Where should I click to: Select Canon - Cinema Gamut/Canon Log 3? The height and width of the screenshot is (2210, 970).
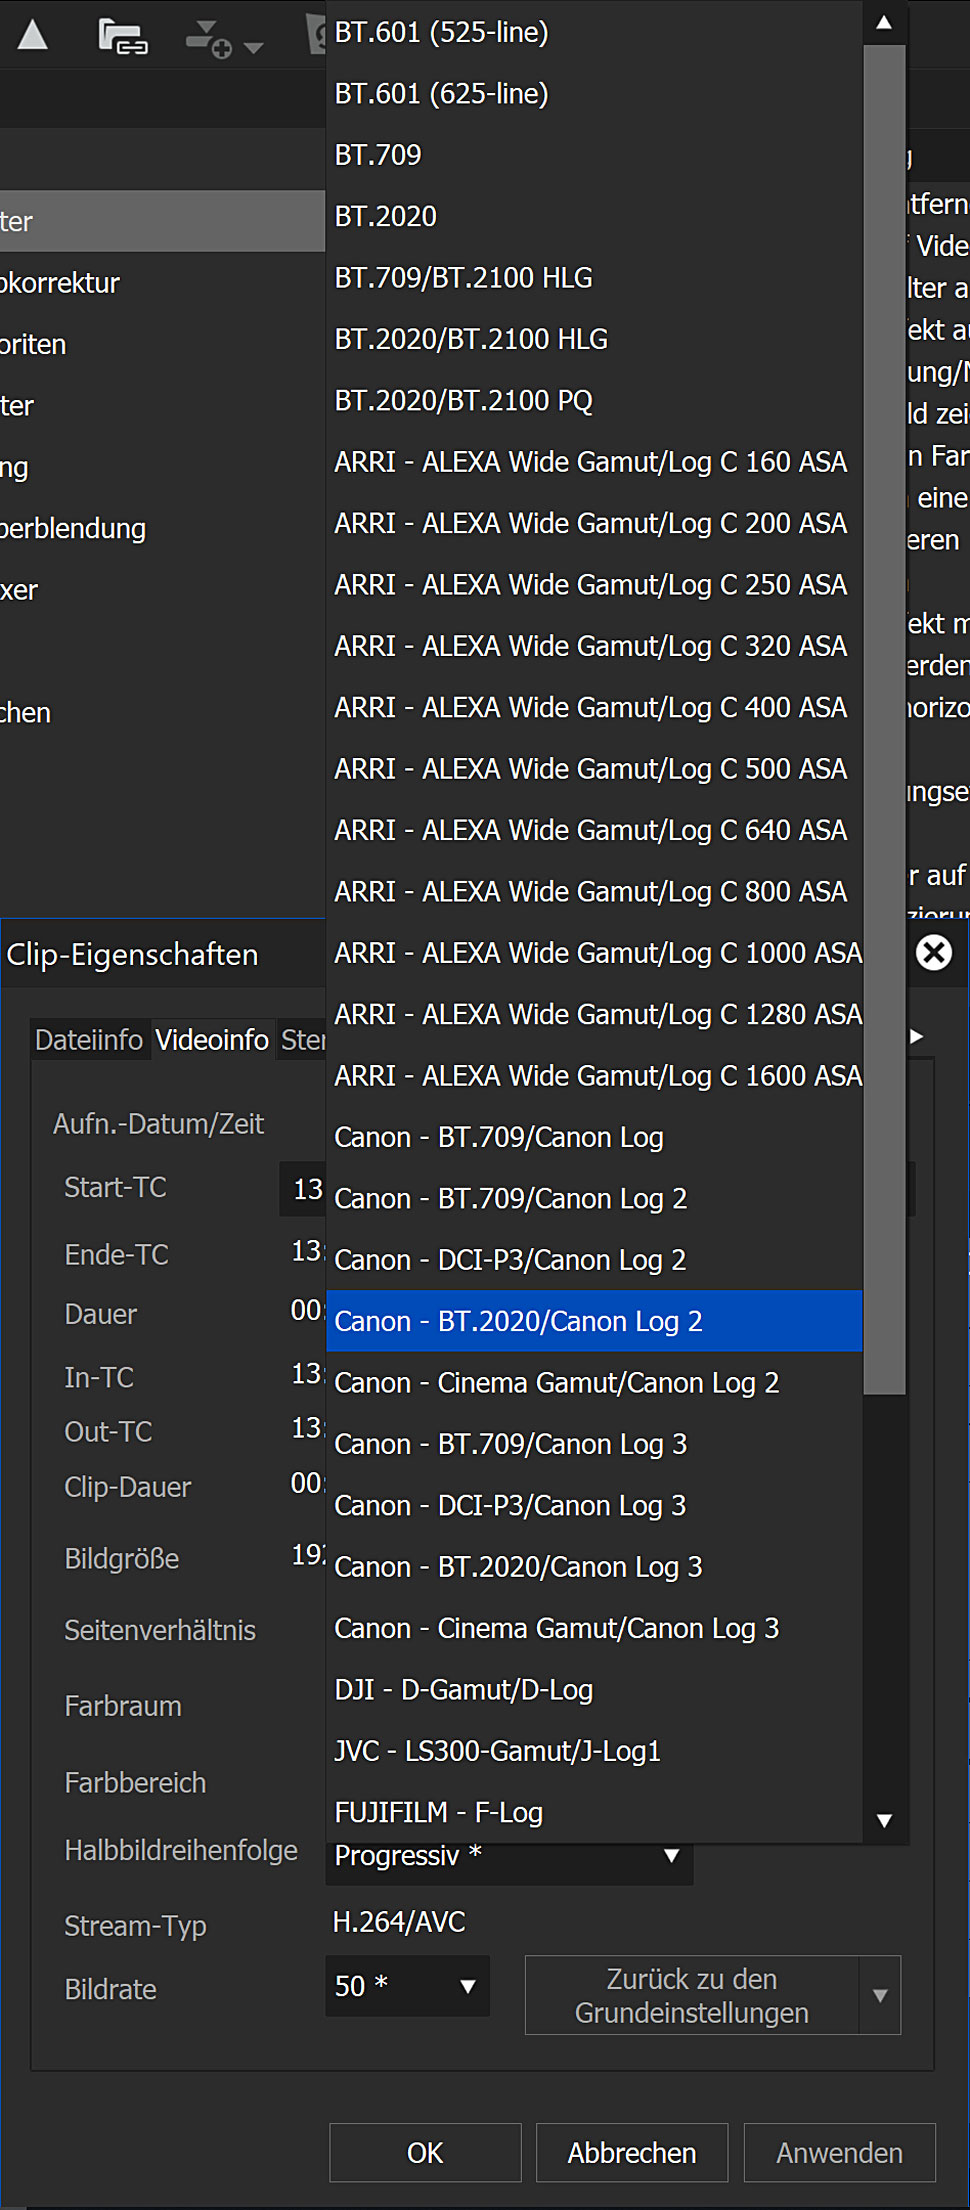point(594,1629)
